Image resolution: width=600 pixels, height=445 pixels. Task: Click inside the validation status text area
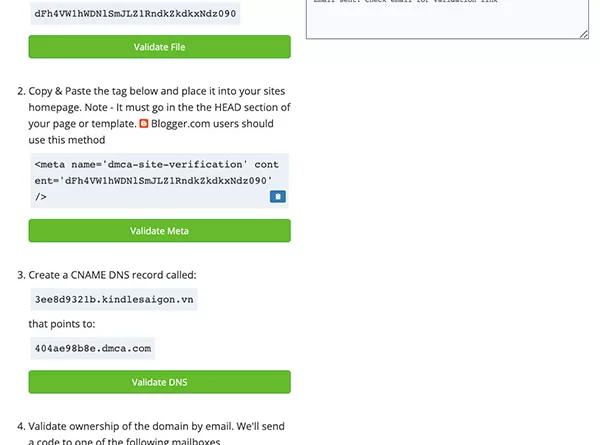[x=447, y=19]
